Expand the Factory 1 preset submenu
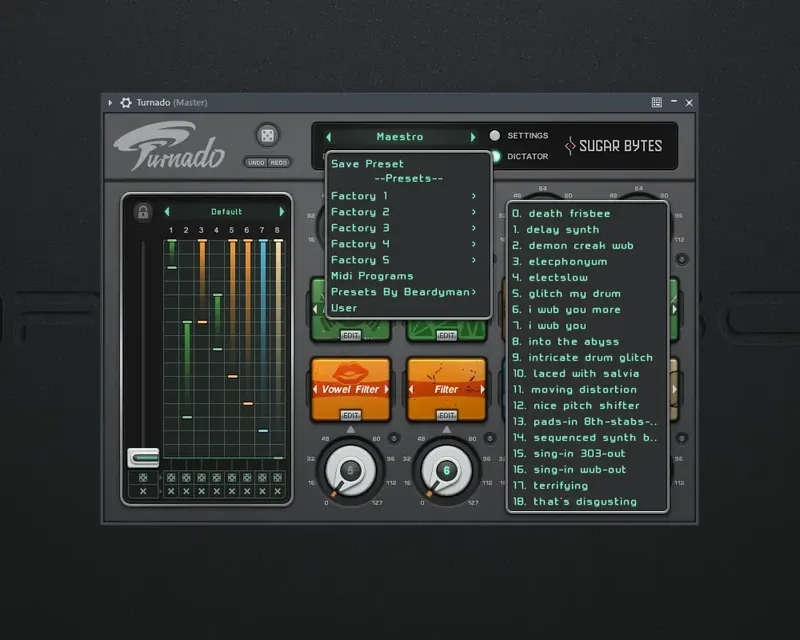This screenshot has width=800, height=640. (x=408, y=196)
